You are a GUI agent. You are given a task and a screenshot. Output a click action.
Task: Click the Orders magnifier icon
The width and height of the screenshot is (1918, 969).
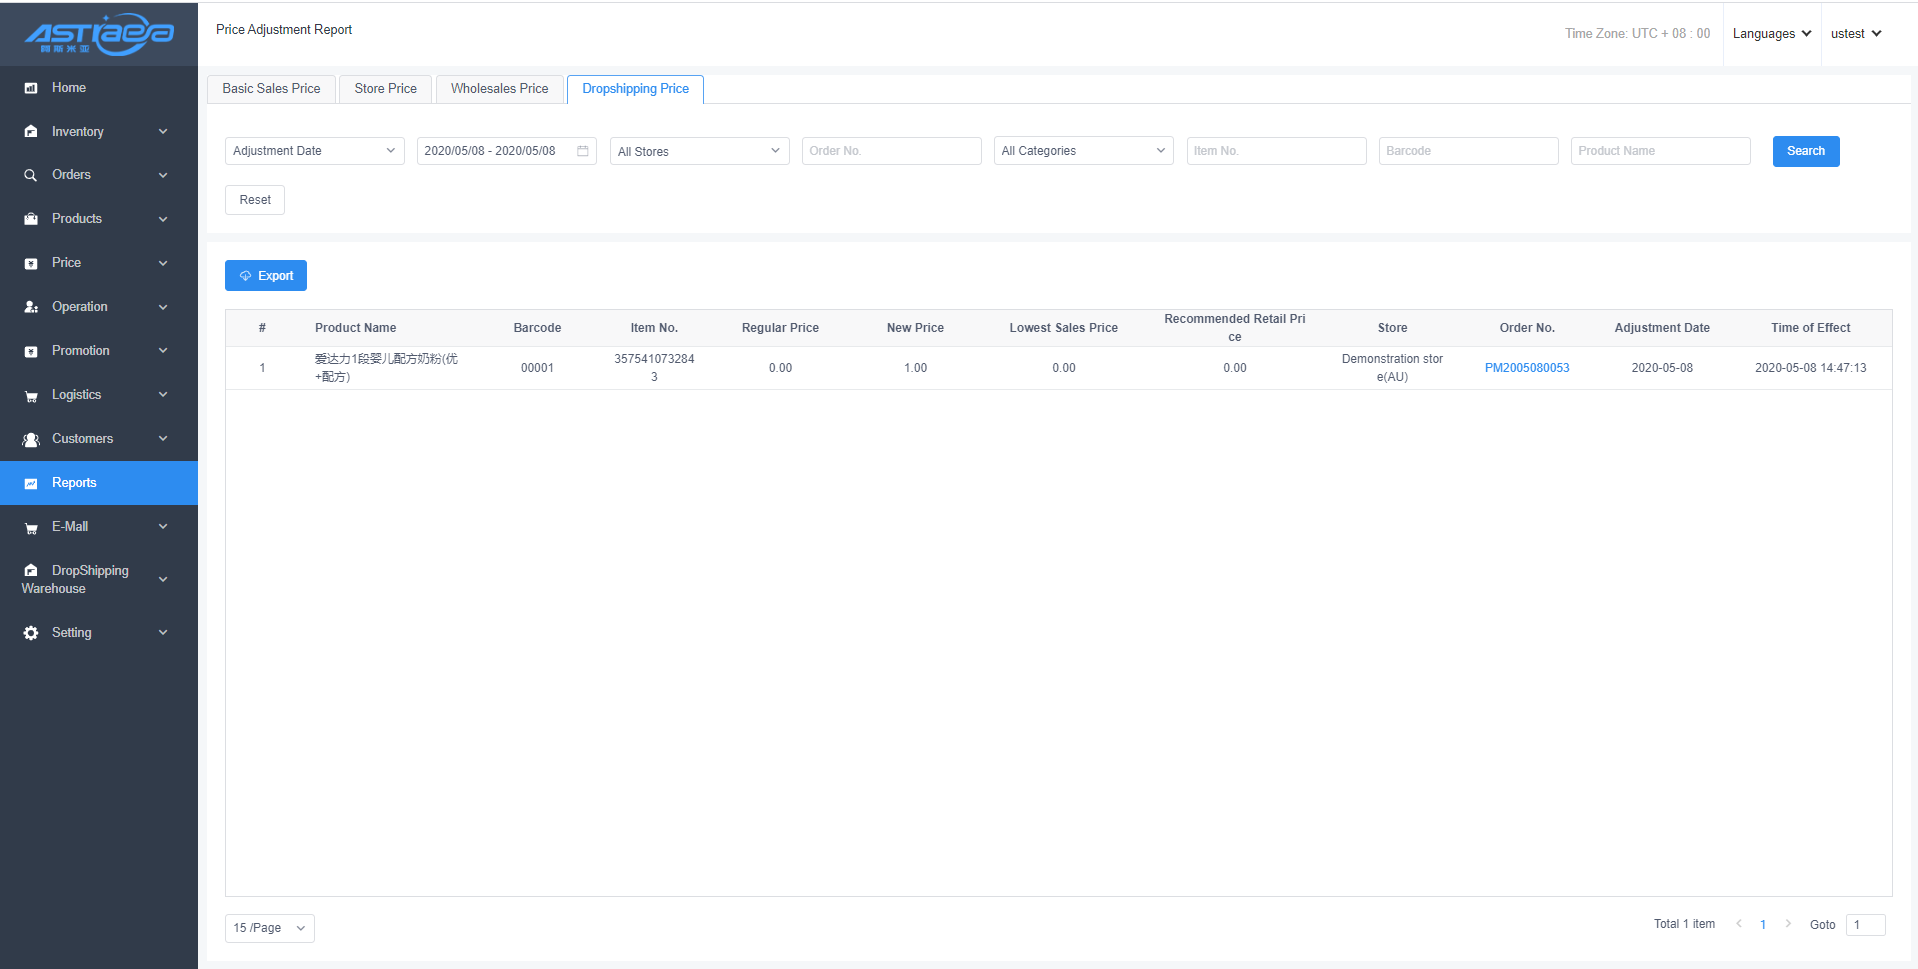point(31,175)
